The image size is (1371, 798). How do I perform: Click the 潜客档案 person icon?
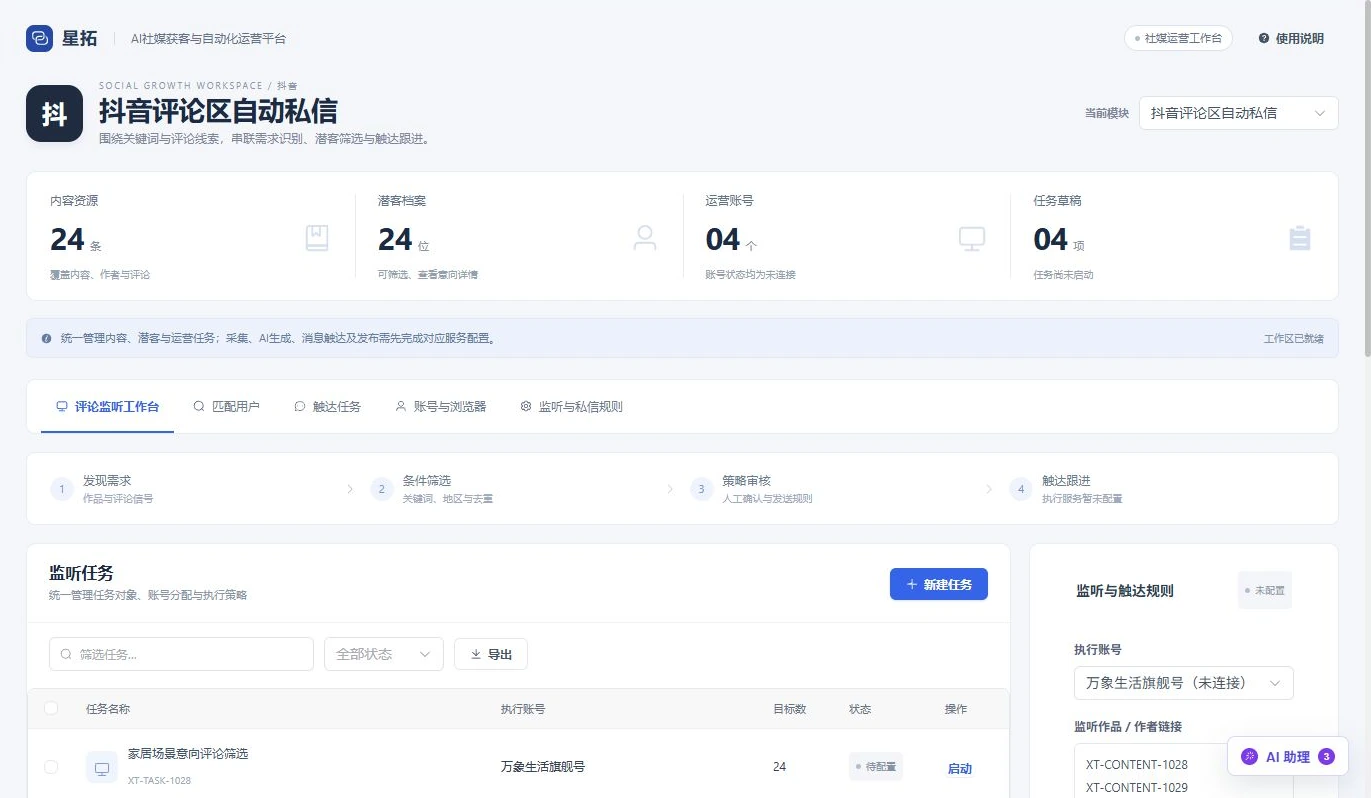coord(645,238)
